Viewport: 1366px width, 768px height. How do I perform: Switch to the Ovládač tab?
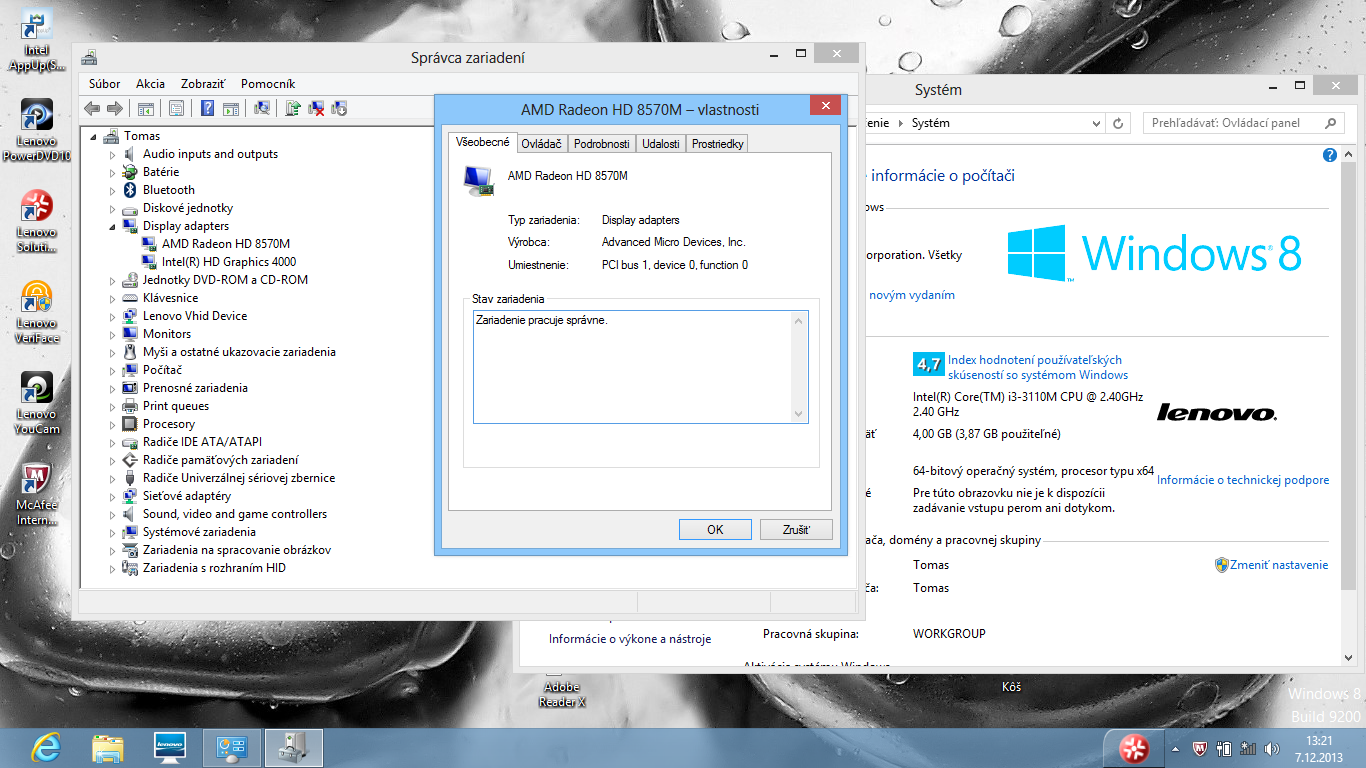tap(541, 144)
